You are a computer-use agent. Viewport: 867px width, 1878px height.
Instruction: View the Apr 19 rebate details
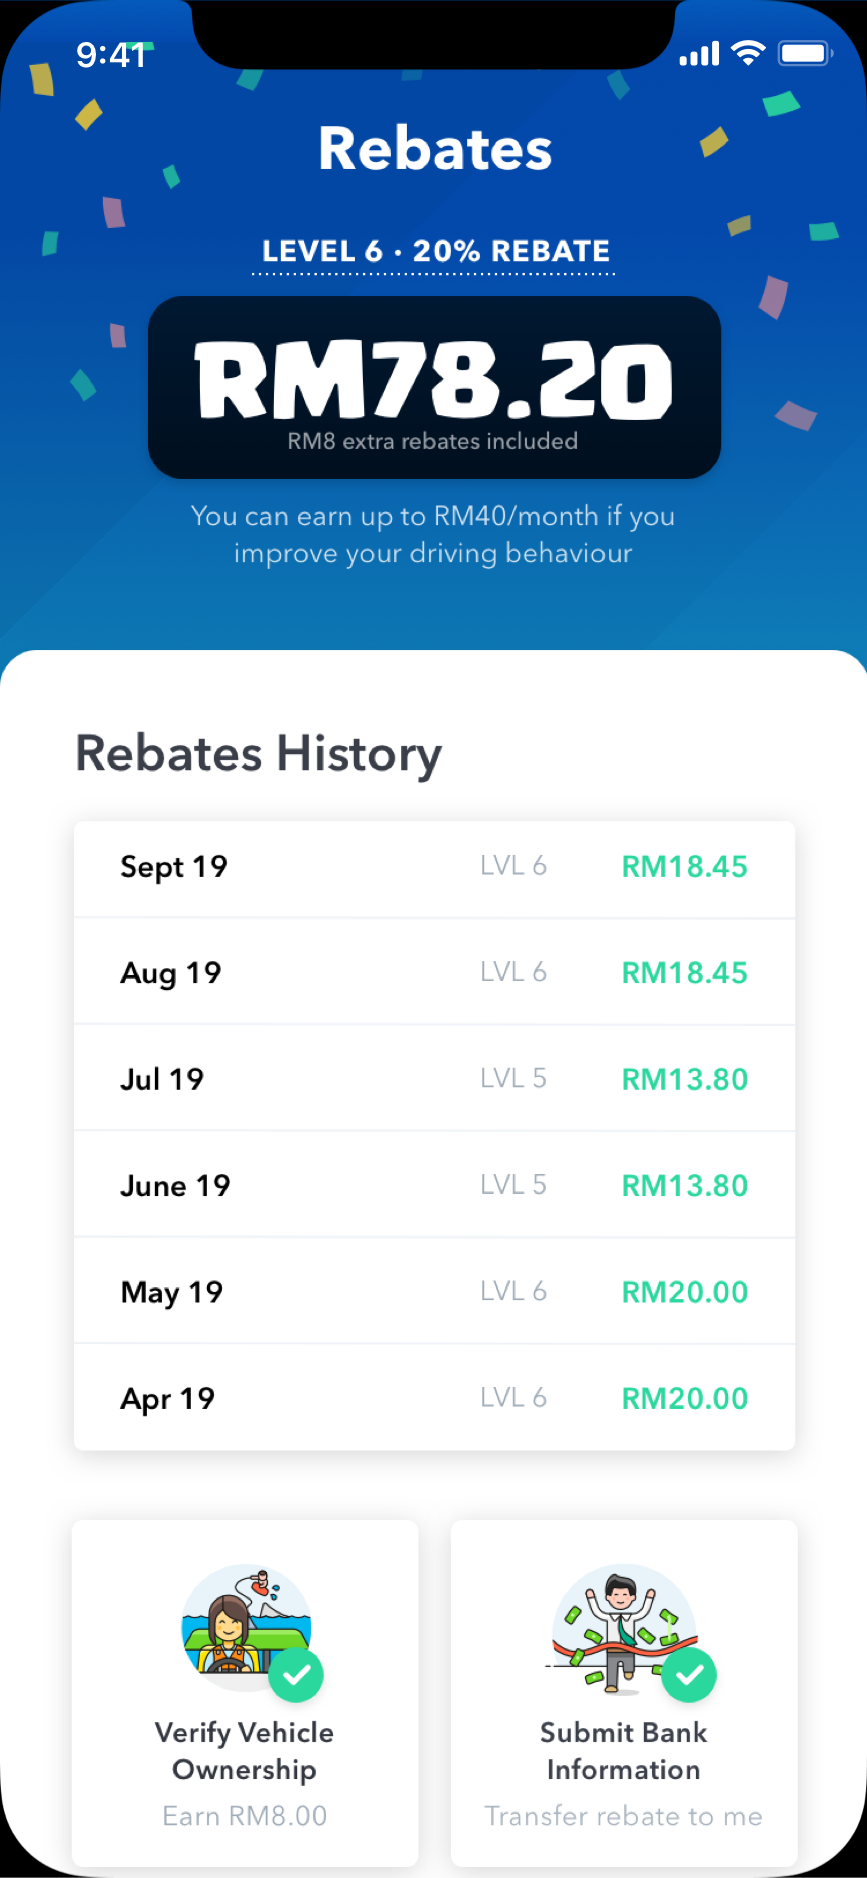click(434, 1398)
